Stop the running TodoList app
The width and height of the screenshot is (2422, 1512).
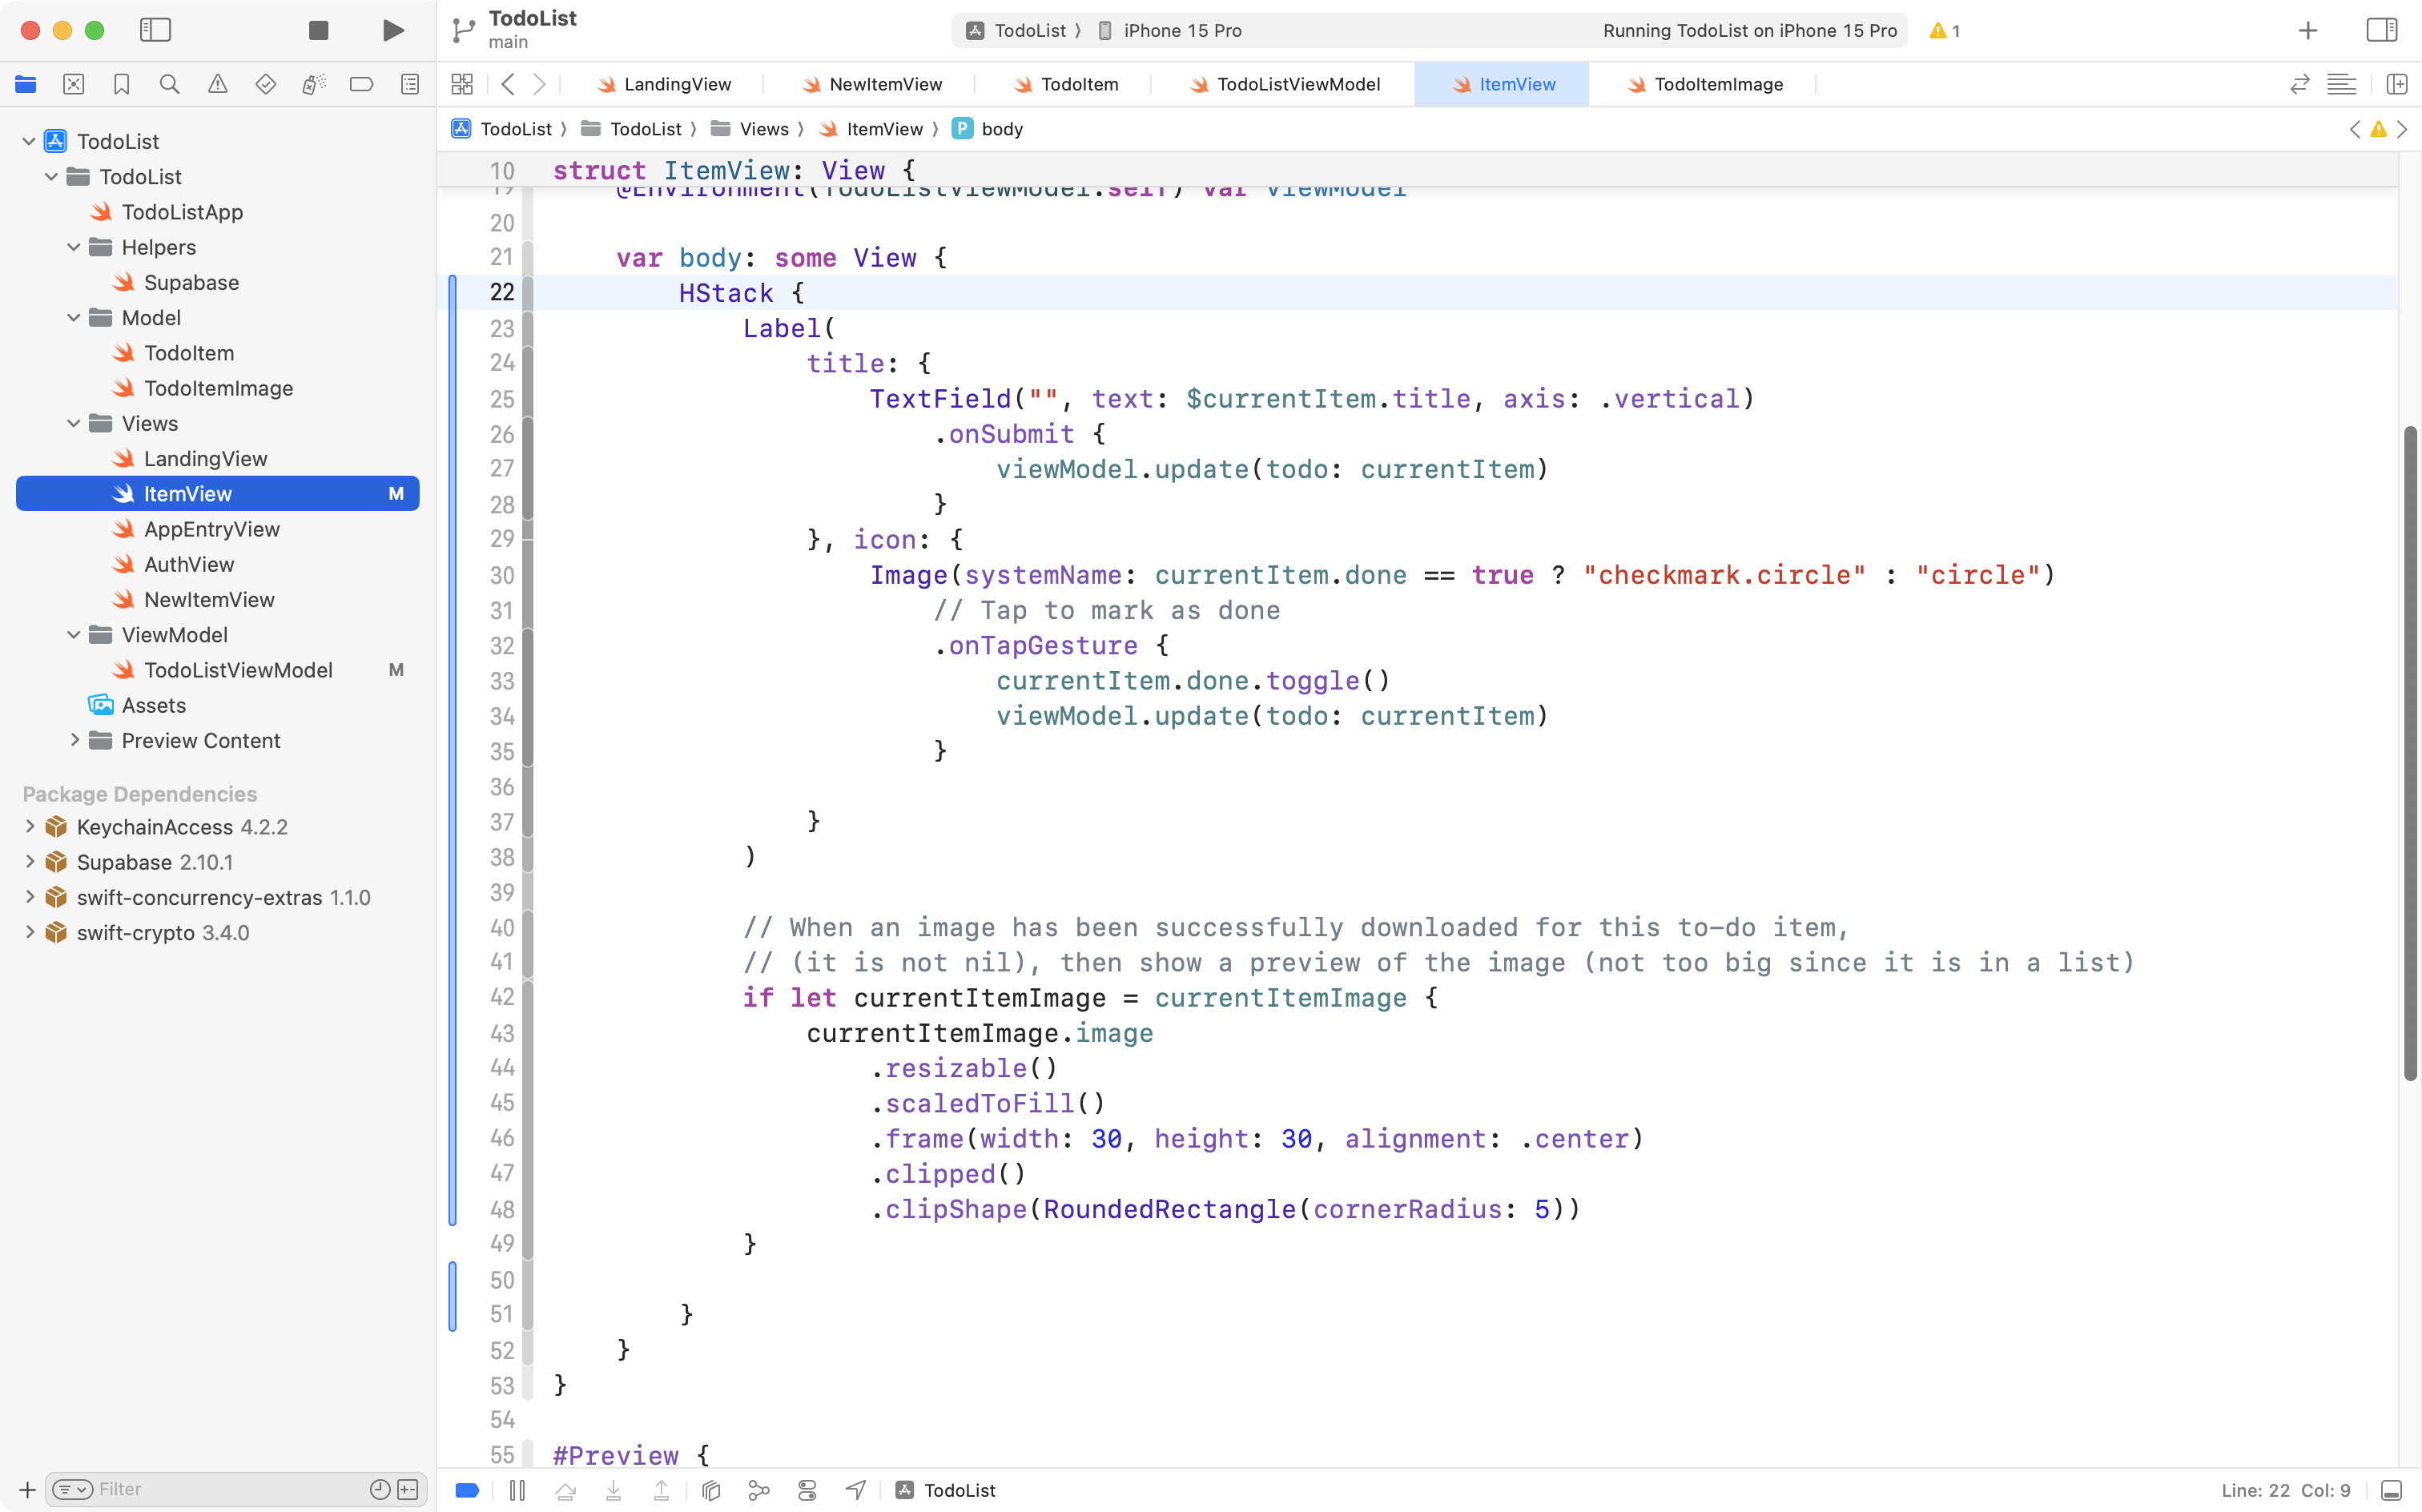[317, 30]
